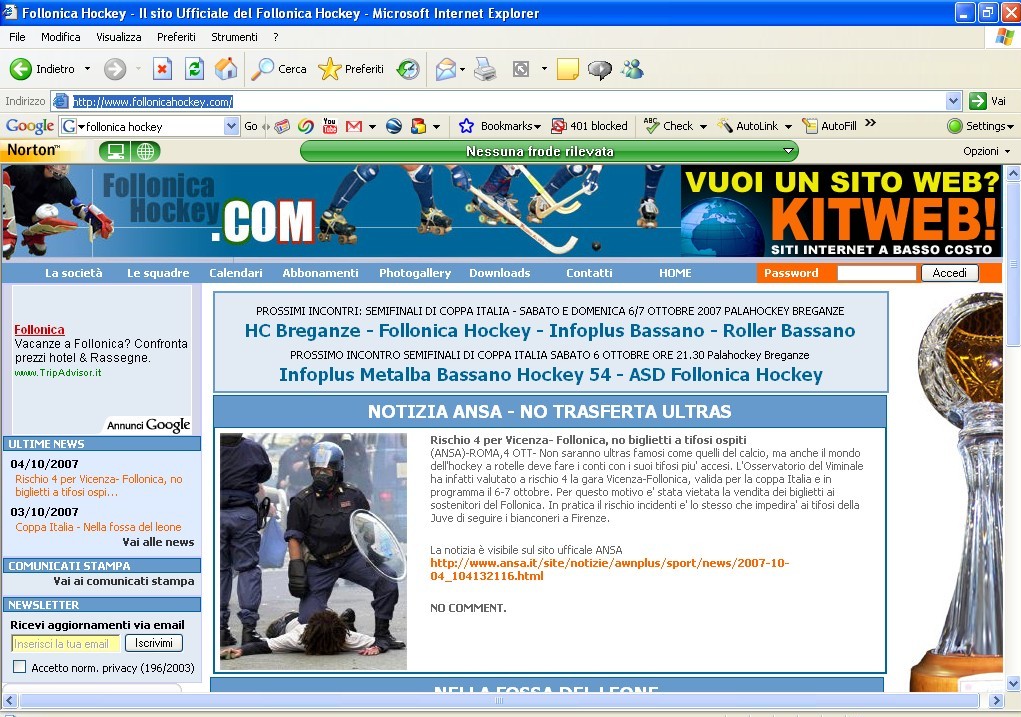Image resolution: width=1021 pixels, height=717 pixels.
Task: Tick the Accetto norm. privacy checkbox
Action: coord(20,667)
